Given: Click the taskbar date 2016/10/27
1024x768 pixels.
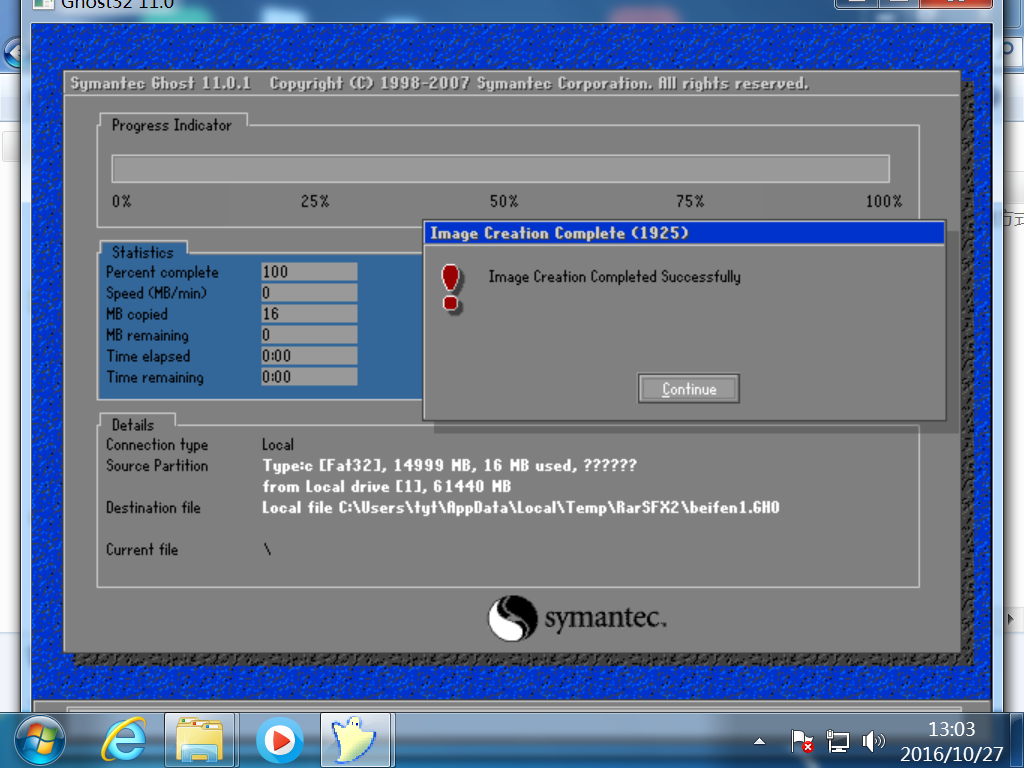Looking at the screenshot, I should (x=952, y=754).
